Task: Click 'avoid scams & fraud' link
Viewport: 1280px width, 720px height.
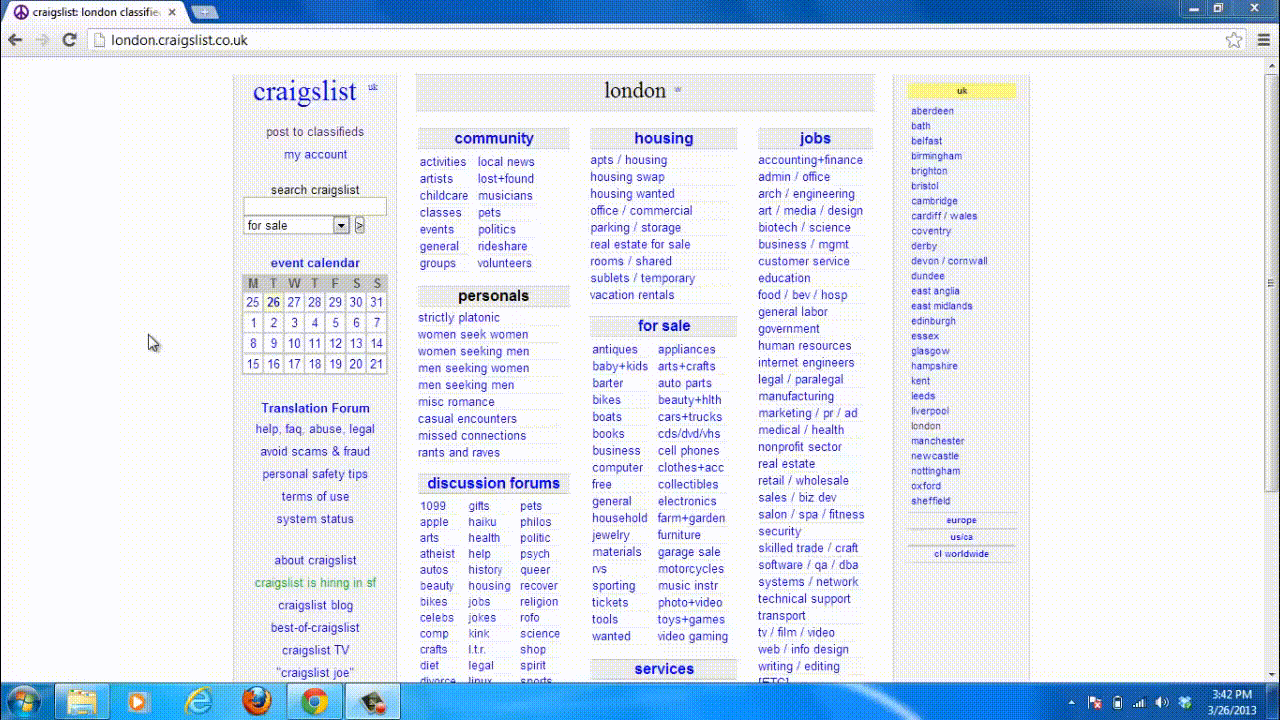Action: [315, 452]
